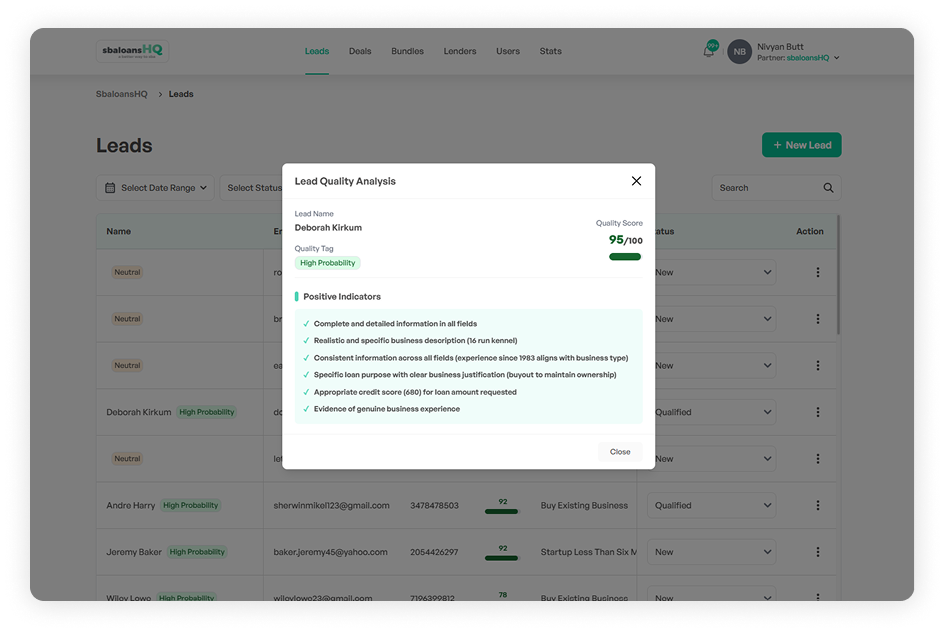Click the calendar icon in date range filter
This screenshot has width=945, height=633.
[110, 187]
